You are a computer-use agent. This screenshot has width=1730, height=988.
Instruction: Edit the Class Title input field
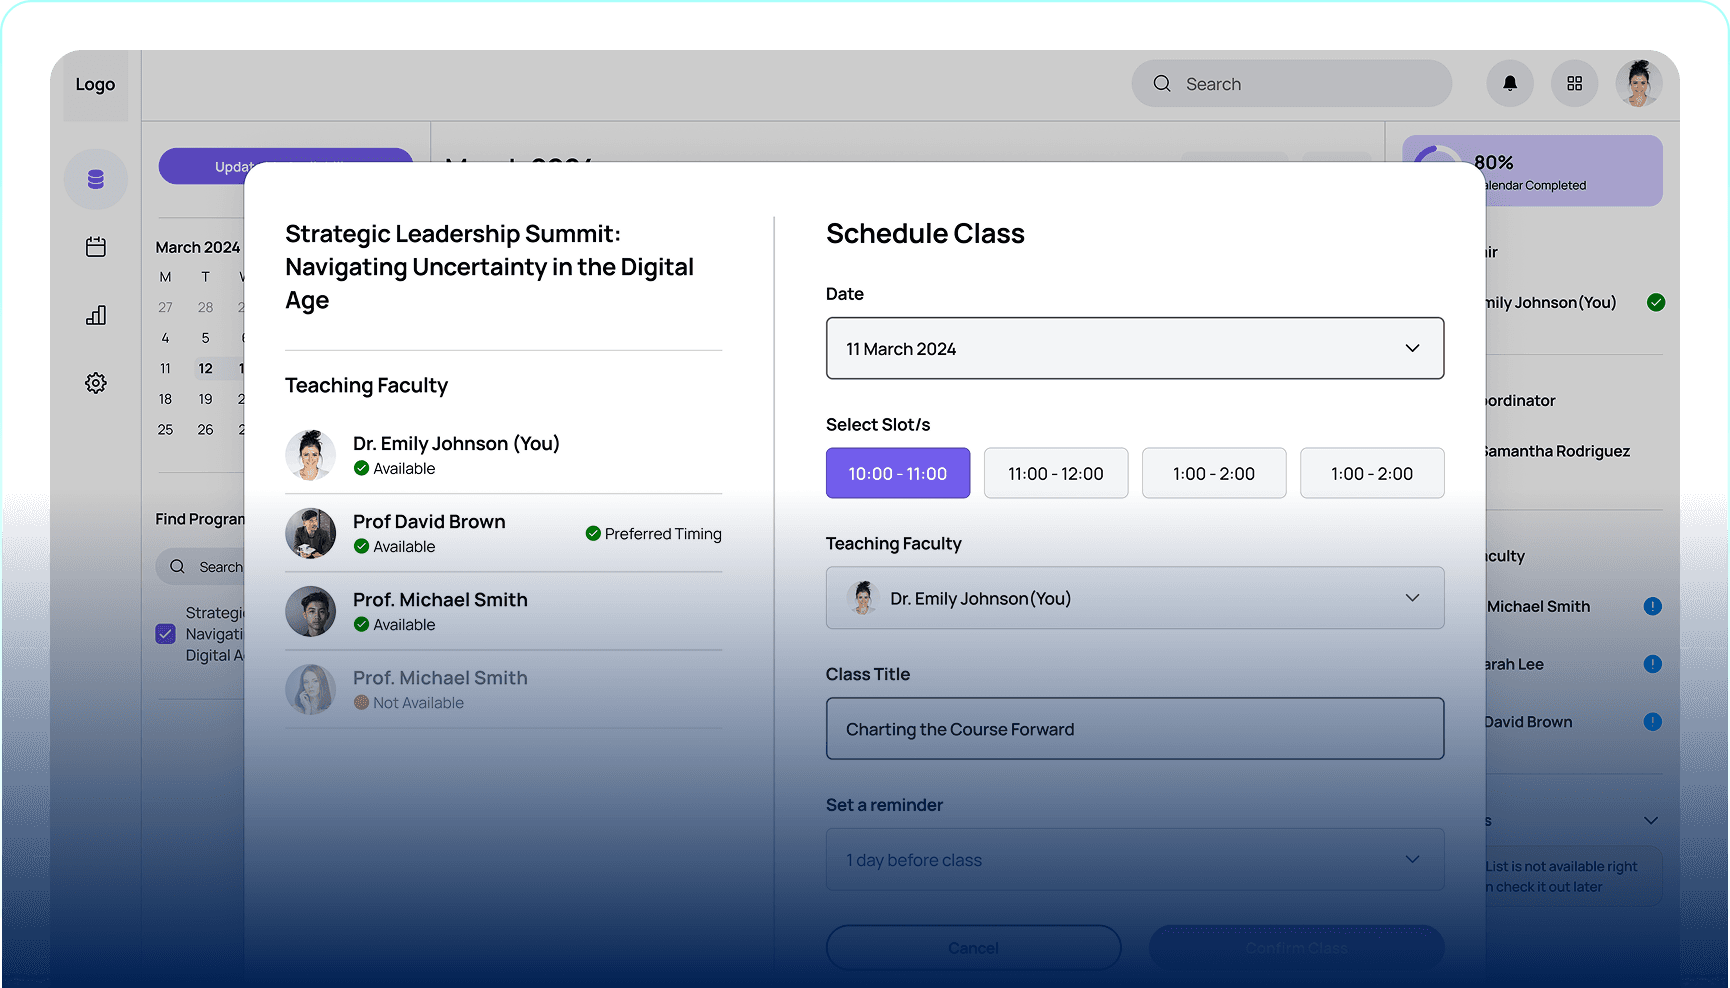coord(1135,728)
